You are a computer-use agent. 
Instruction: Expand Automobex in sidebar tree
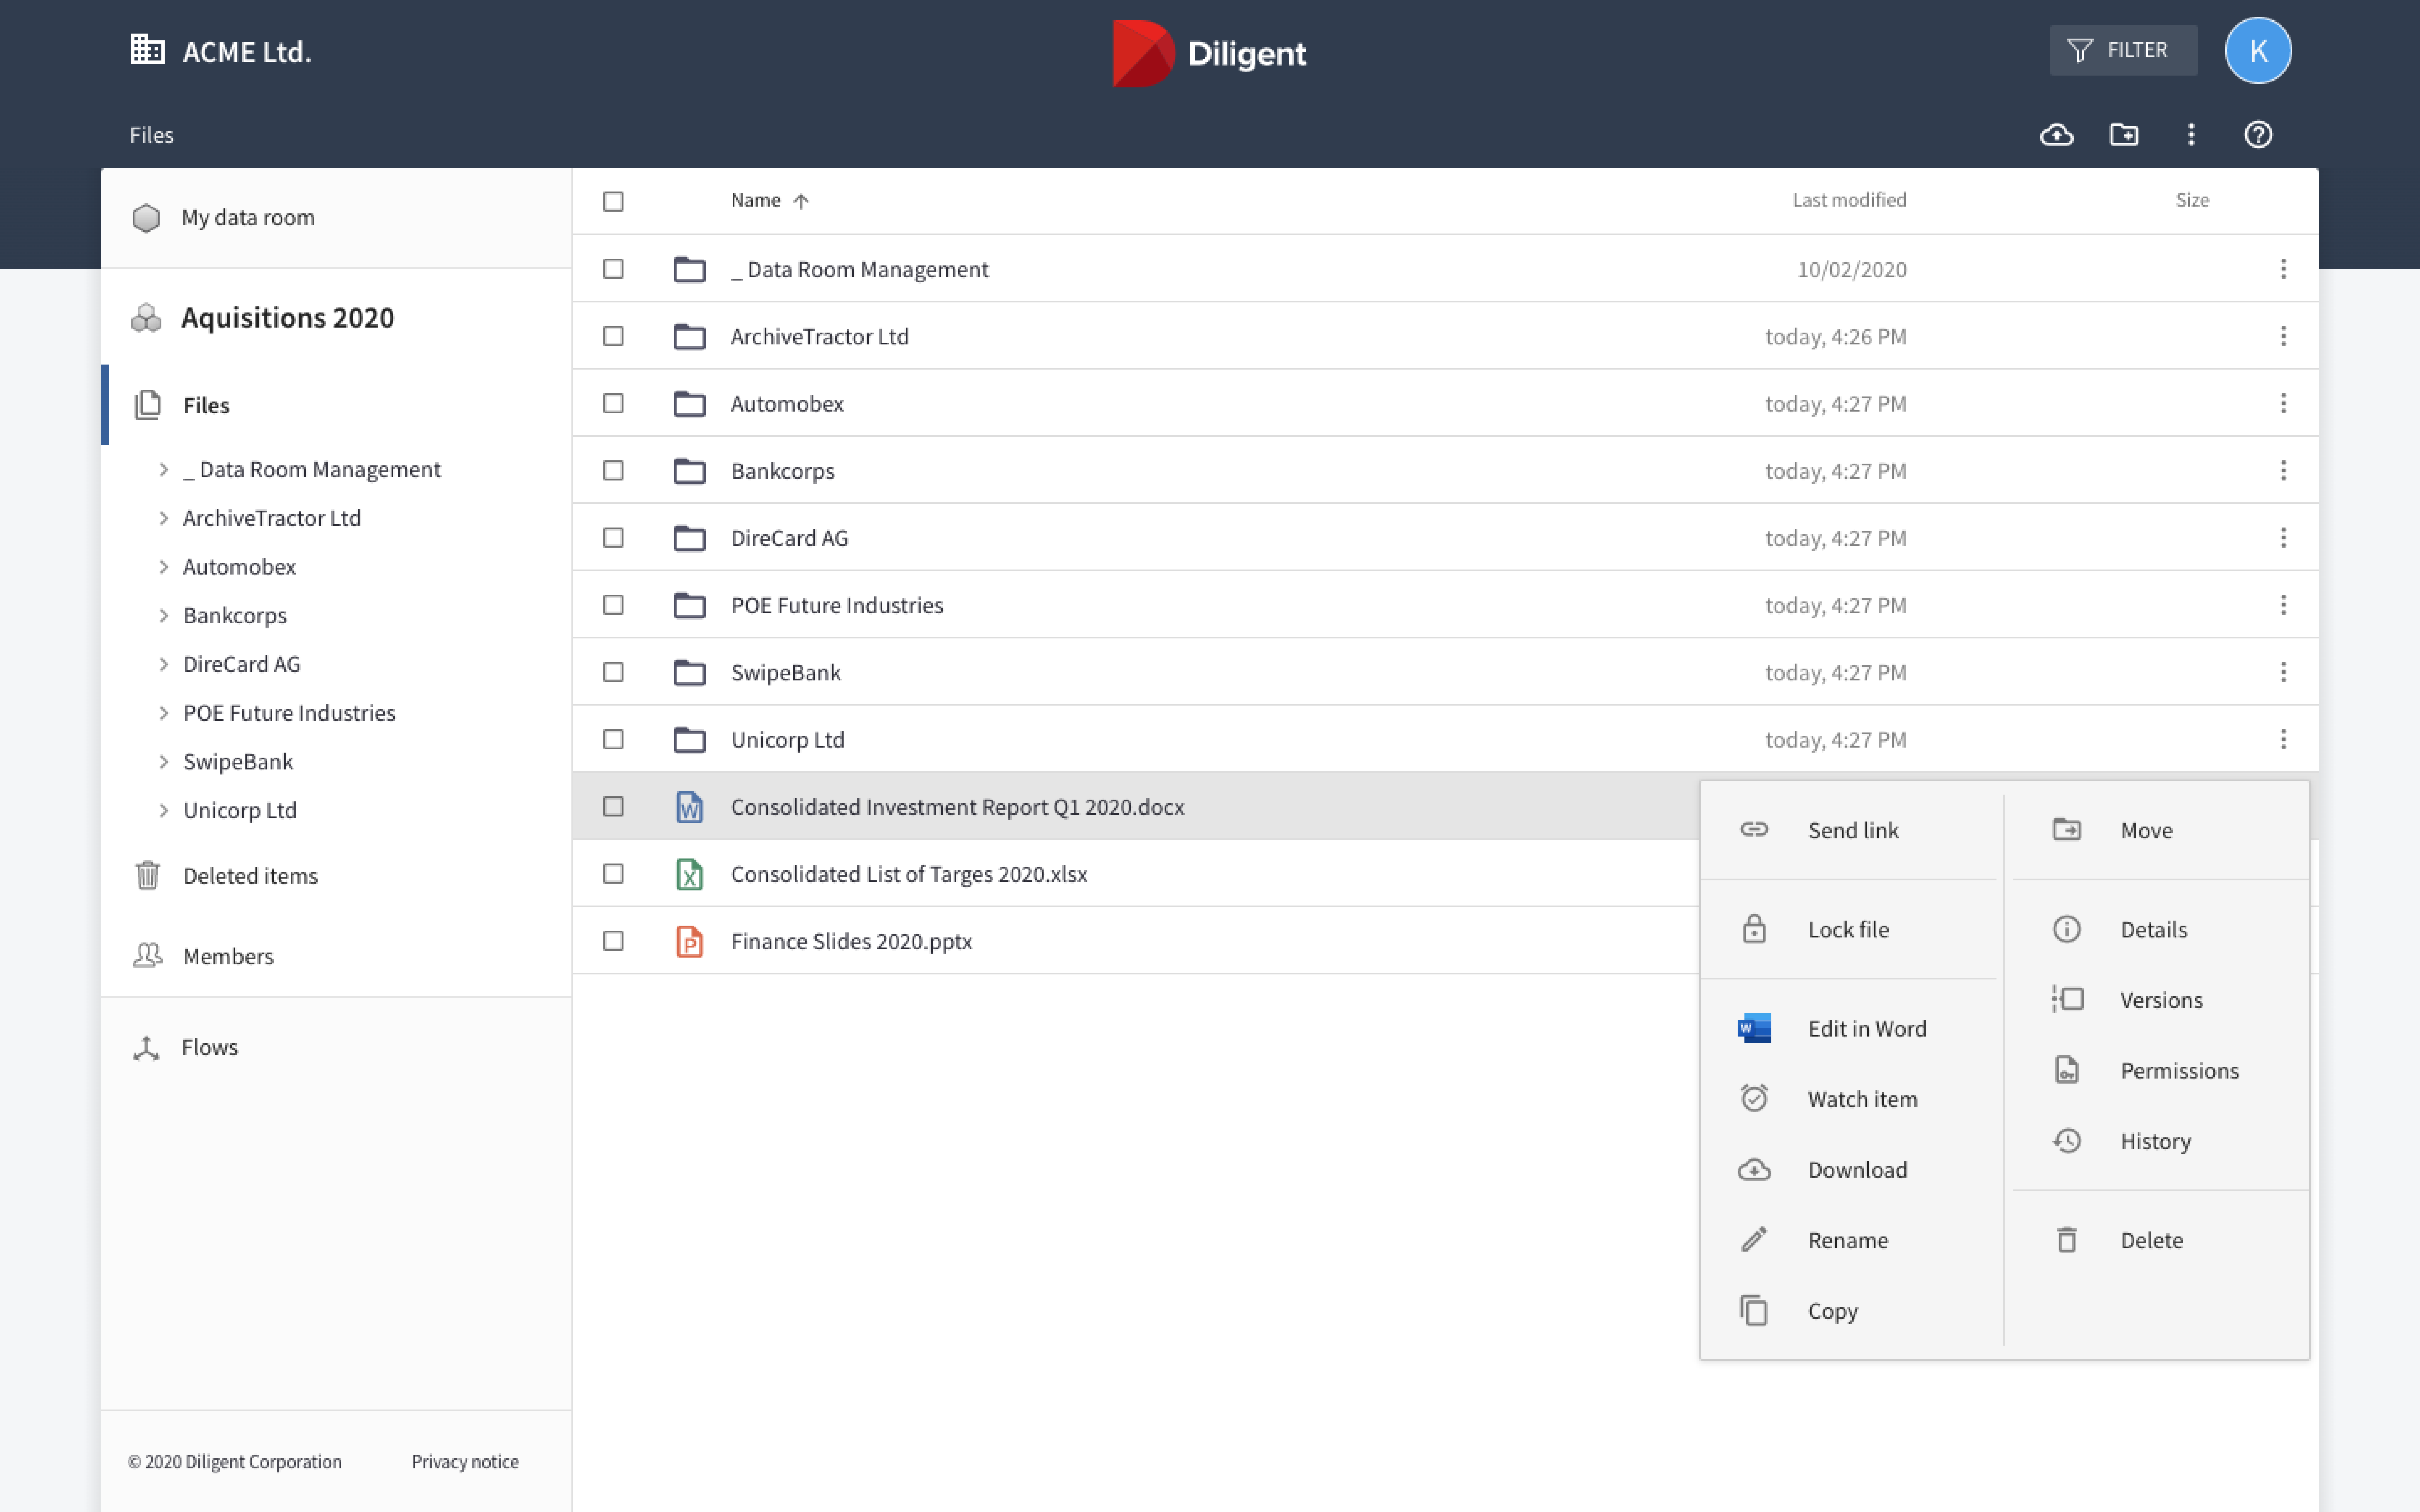tap(164, 567)
